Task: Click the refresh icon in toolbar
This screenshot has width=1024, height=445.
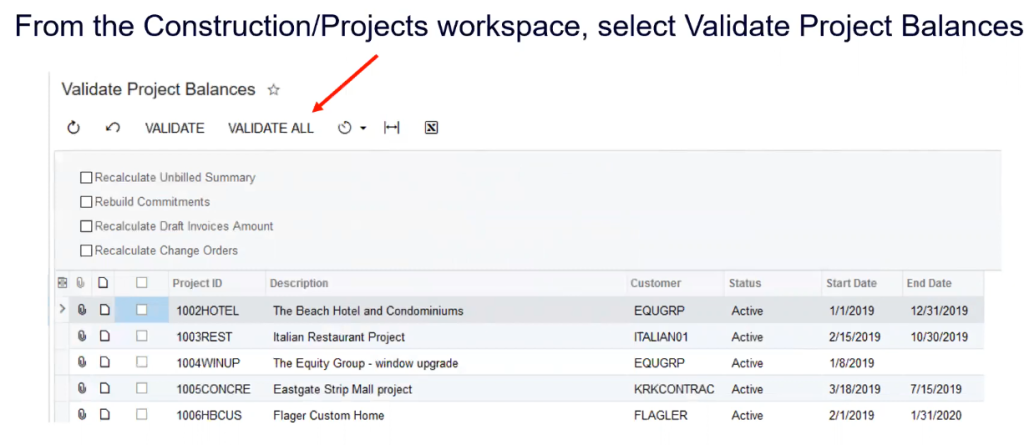Action: click(73, 128)
